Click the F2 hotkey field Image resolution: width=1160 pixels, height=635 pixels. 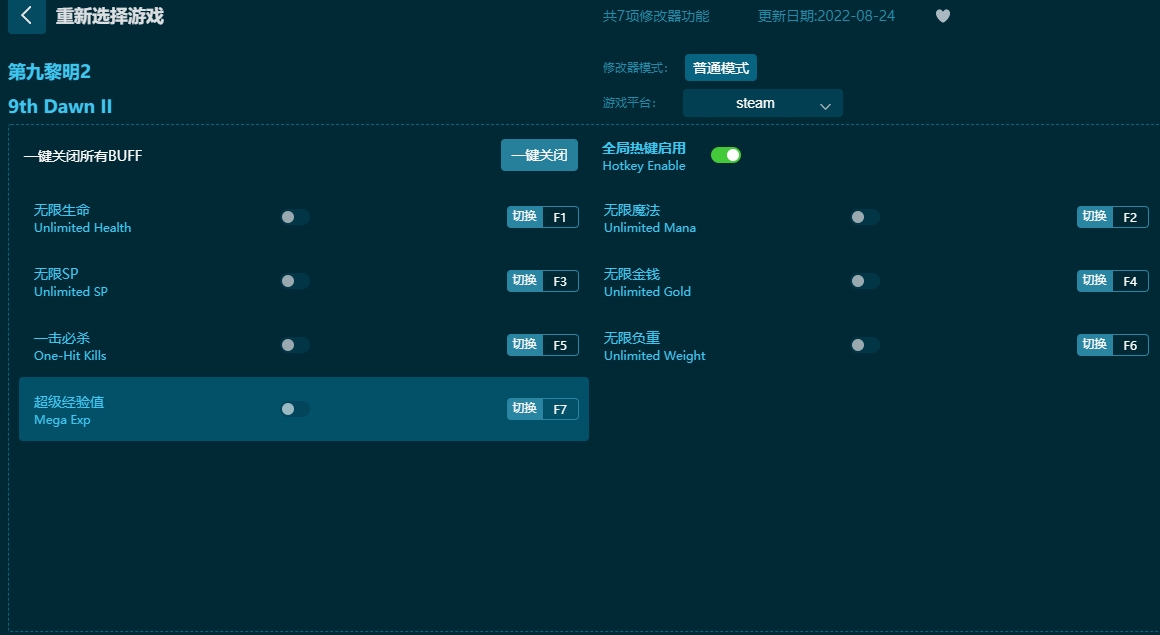tap(1130, 217)
